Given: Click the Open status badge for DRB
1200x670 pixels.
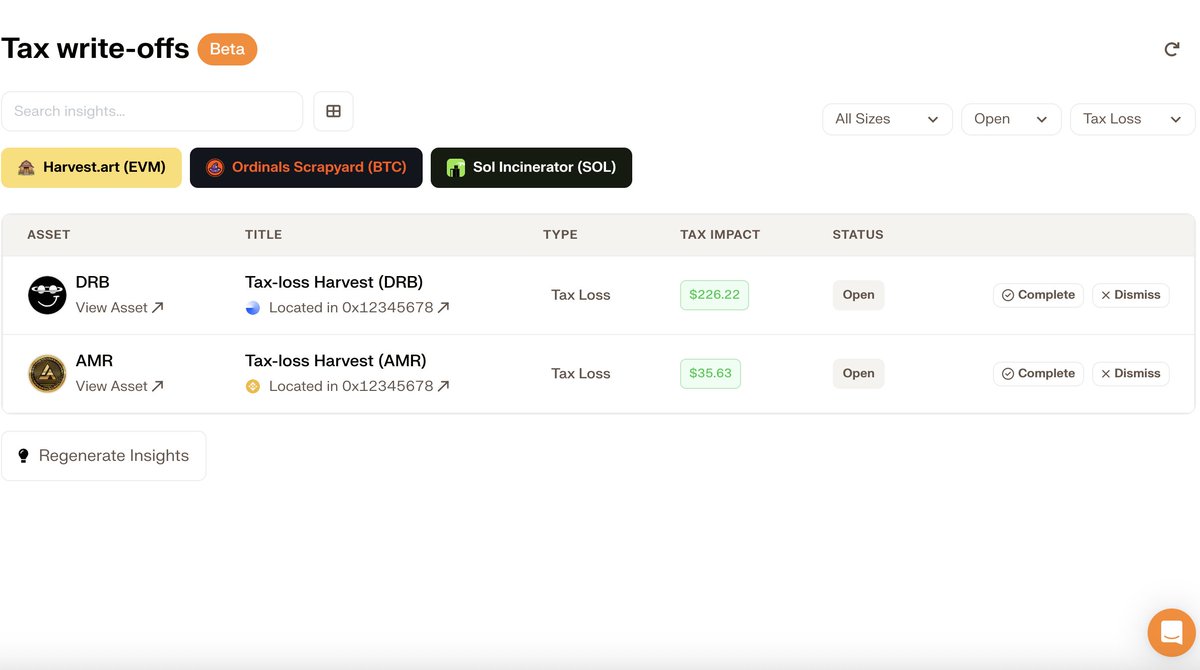Looking at the screenshot, I should point(858,295).
